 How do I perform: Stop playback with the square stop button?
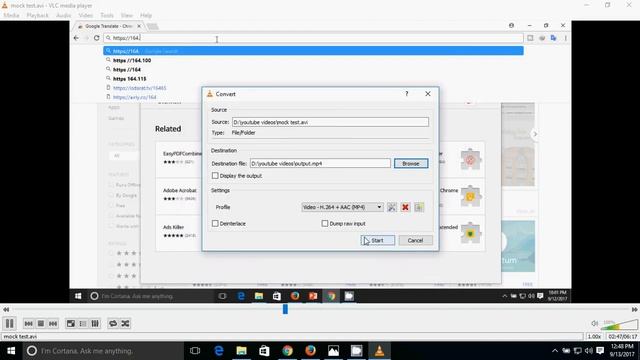click(41, 323)
